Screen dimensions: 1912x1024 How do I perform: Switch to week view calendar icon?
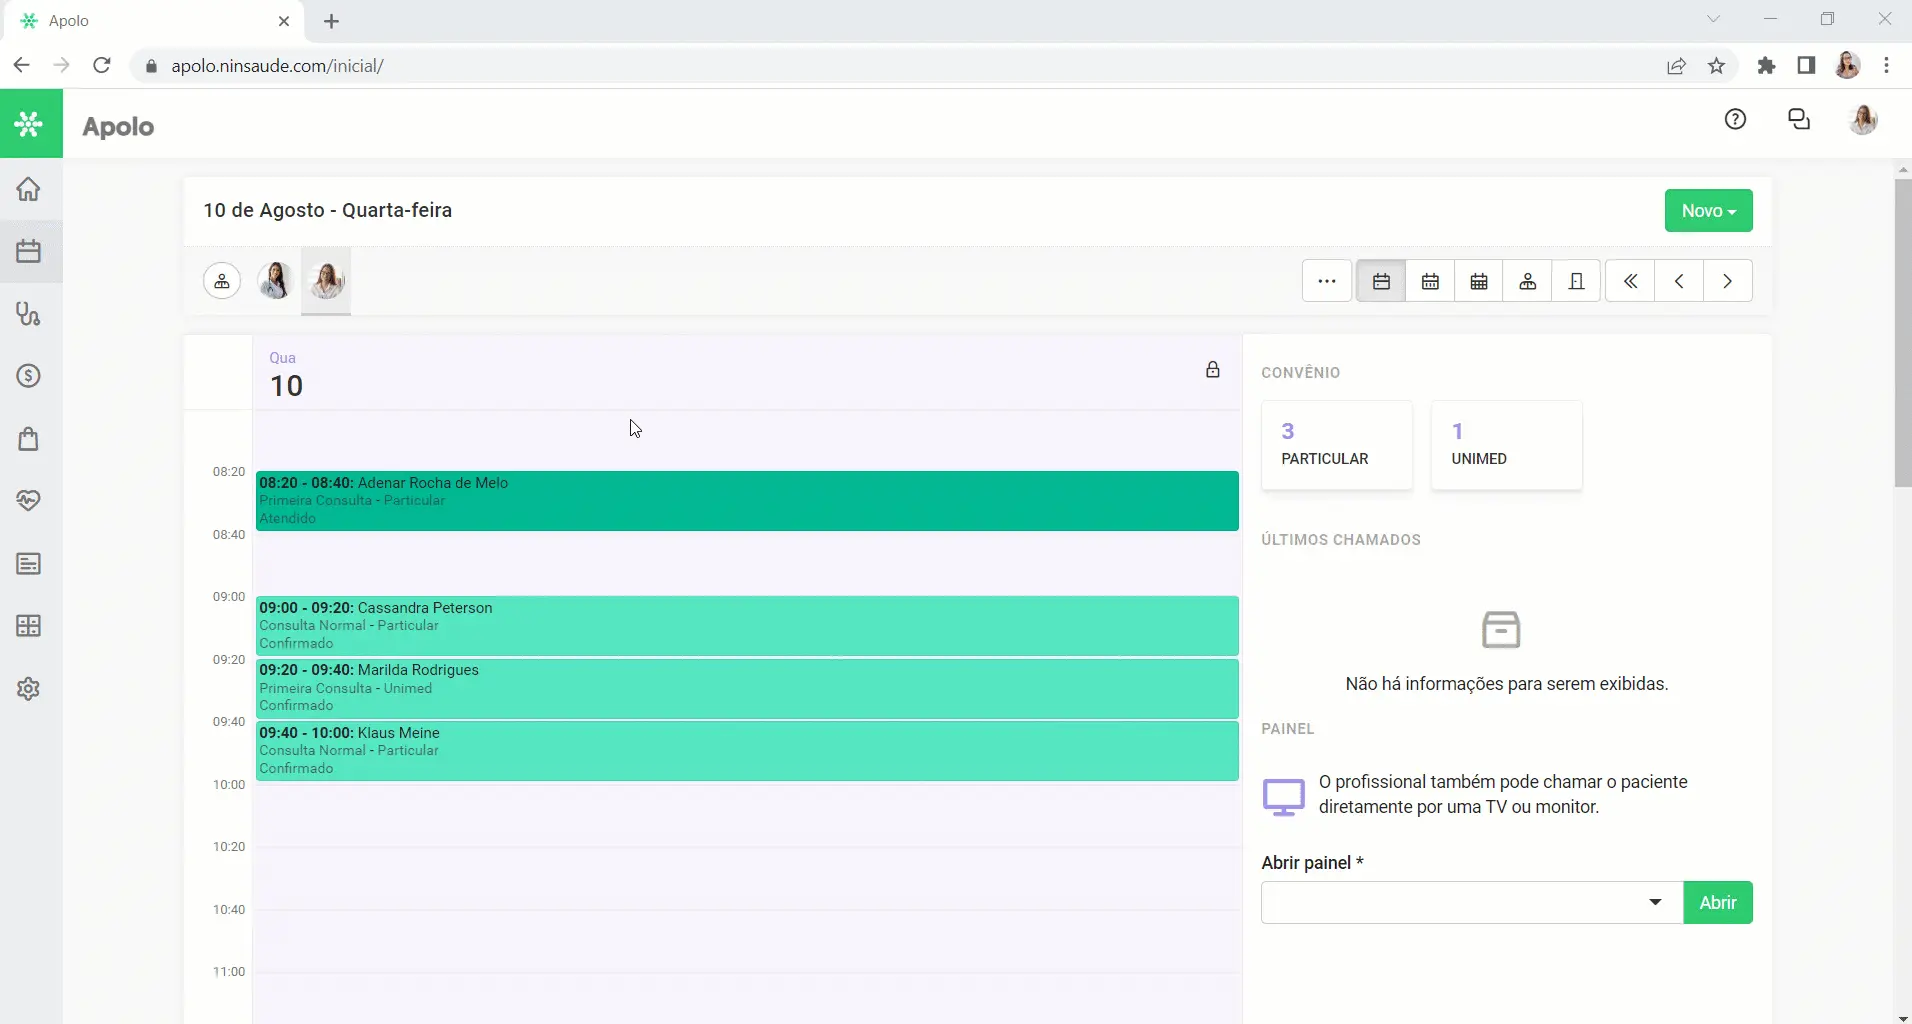point(1430,281)
